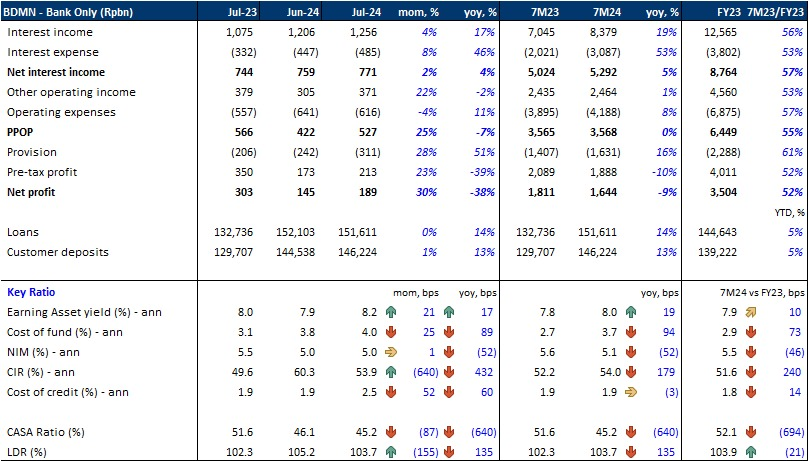The width and height of the screenshot is (808, 461).
Task: Click the red down arrow beside NIM Jul-24 yoy (52)
Action: [x=449, y=352]
